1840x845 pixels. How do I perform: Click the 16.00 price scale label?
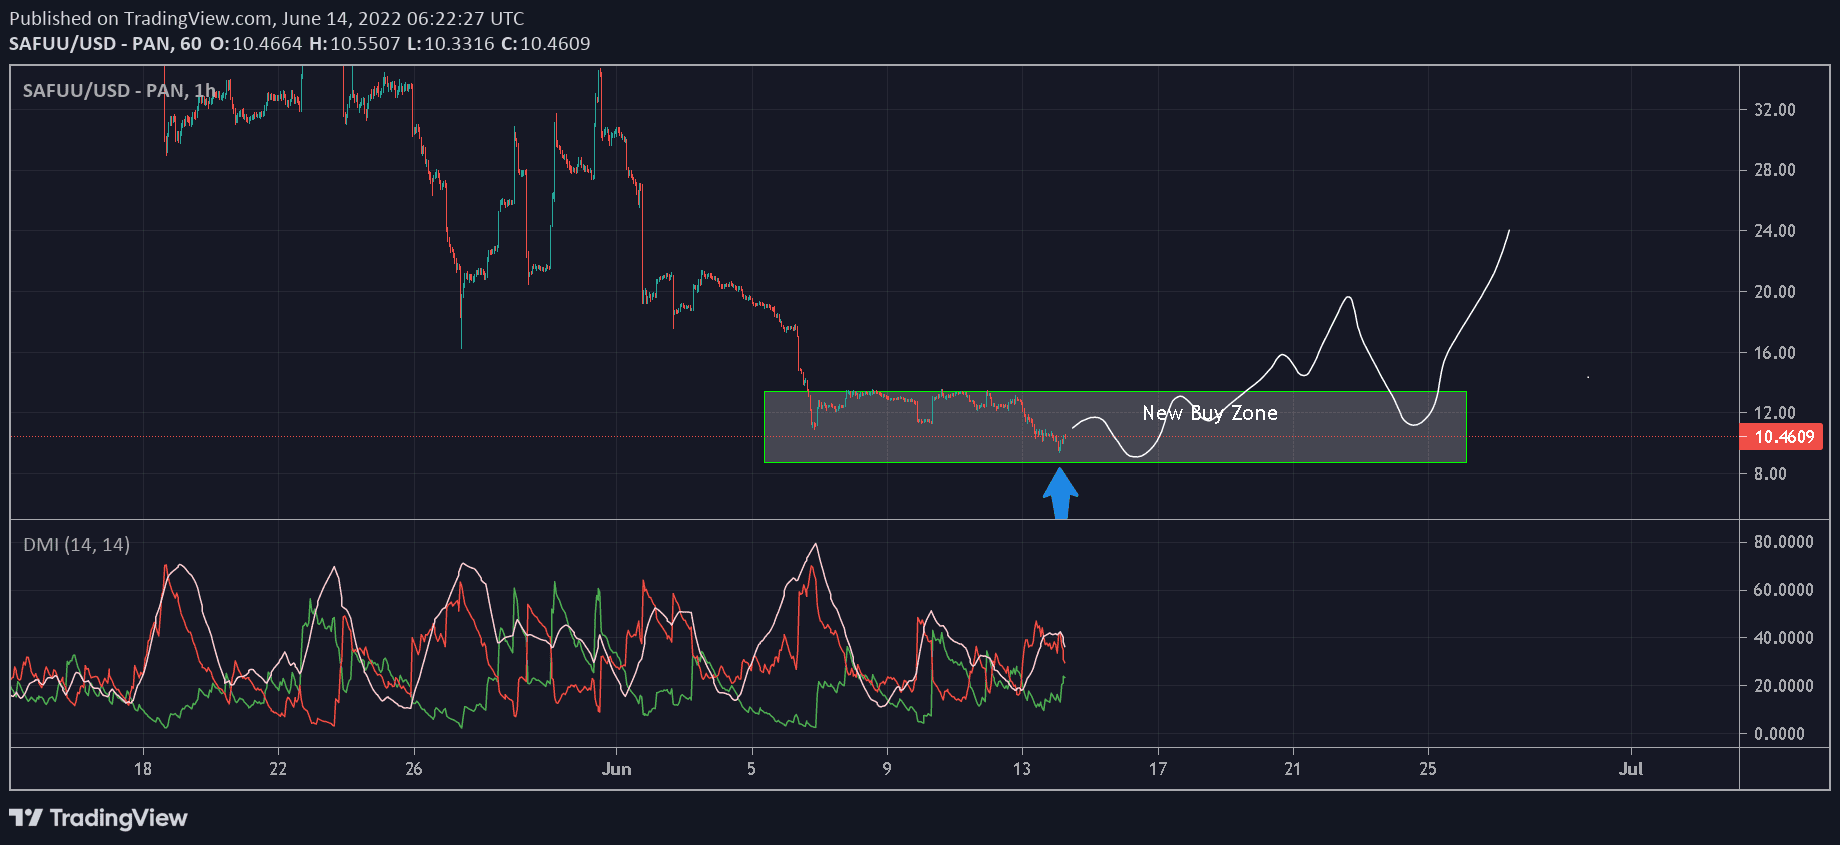pos(1774,353)
